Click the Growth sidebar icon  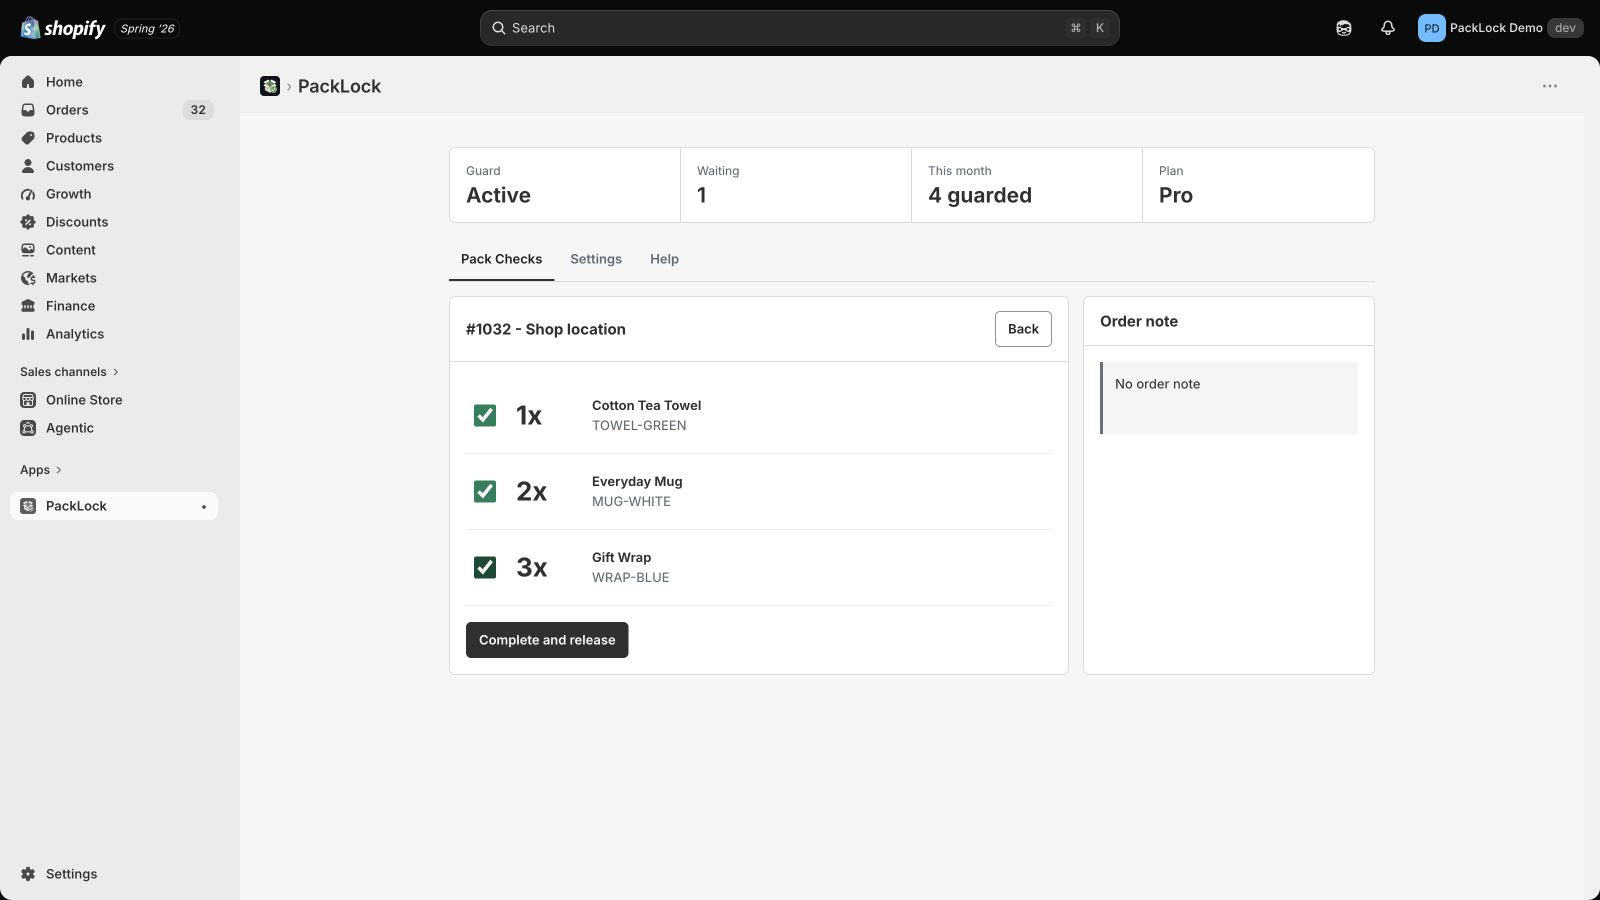coord(28,194)
